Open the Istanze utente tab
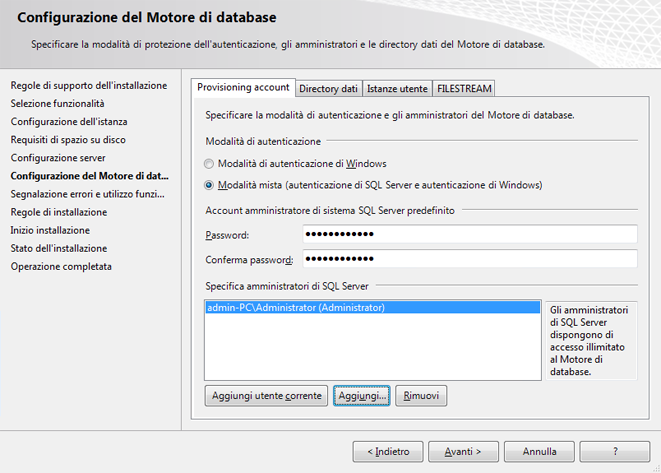Viewport: 661px width, 473px height. pos(397,89)
